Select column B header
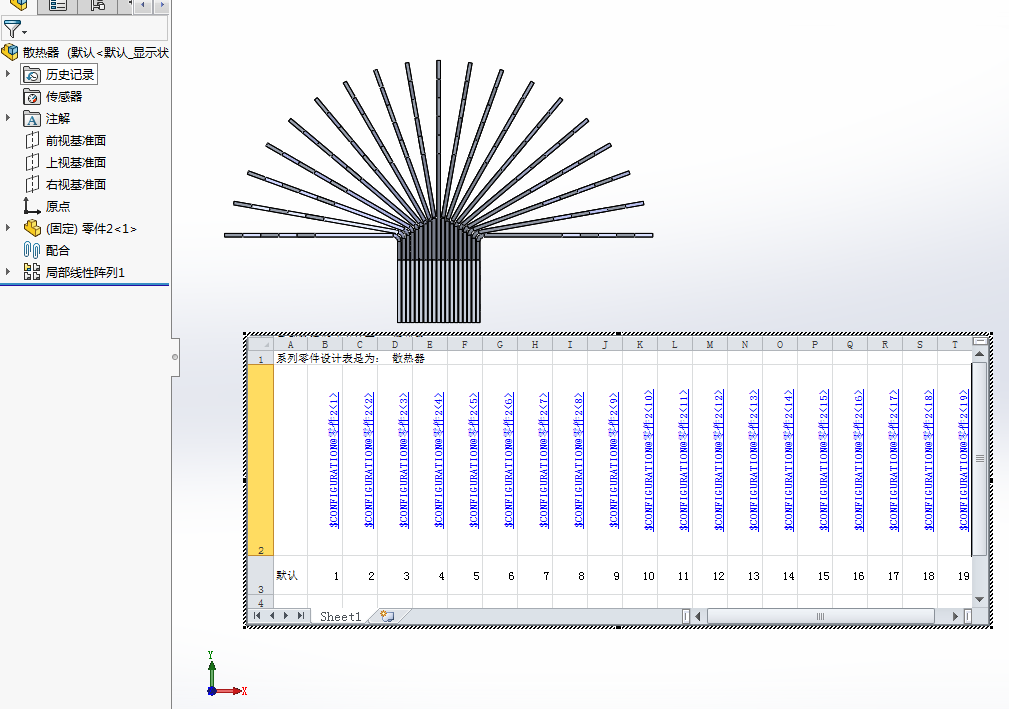 pos(325,345)
